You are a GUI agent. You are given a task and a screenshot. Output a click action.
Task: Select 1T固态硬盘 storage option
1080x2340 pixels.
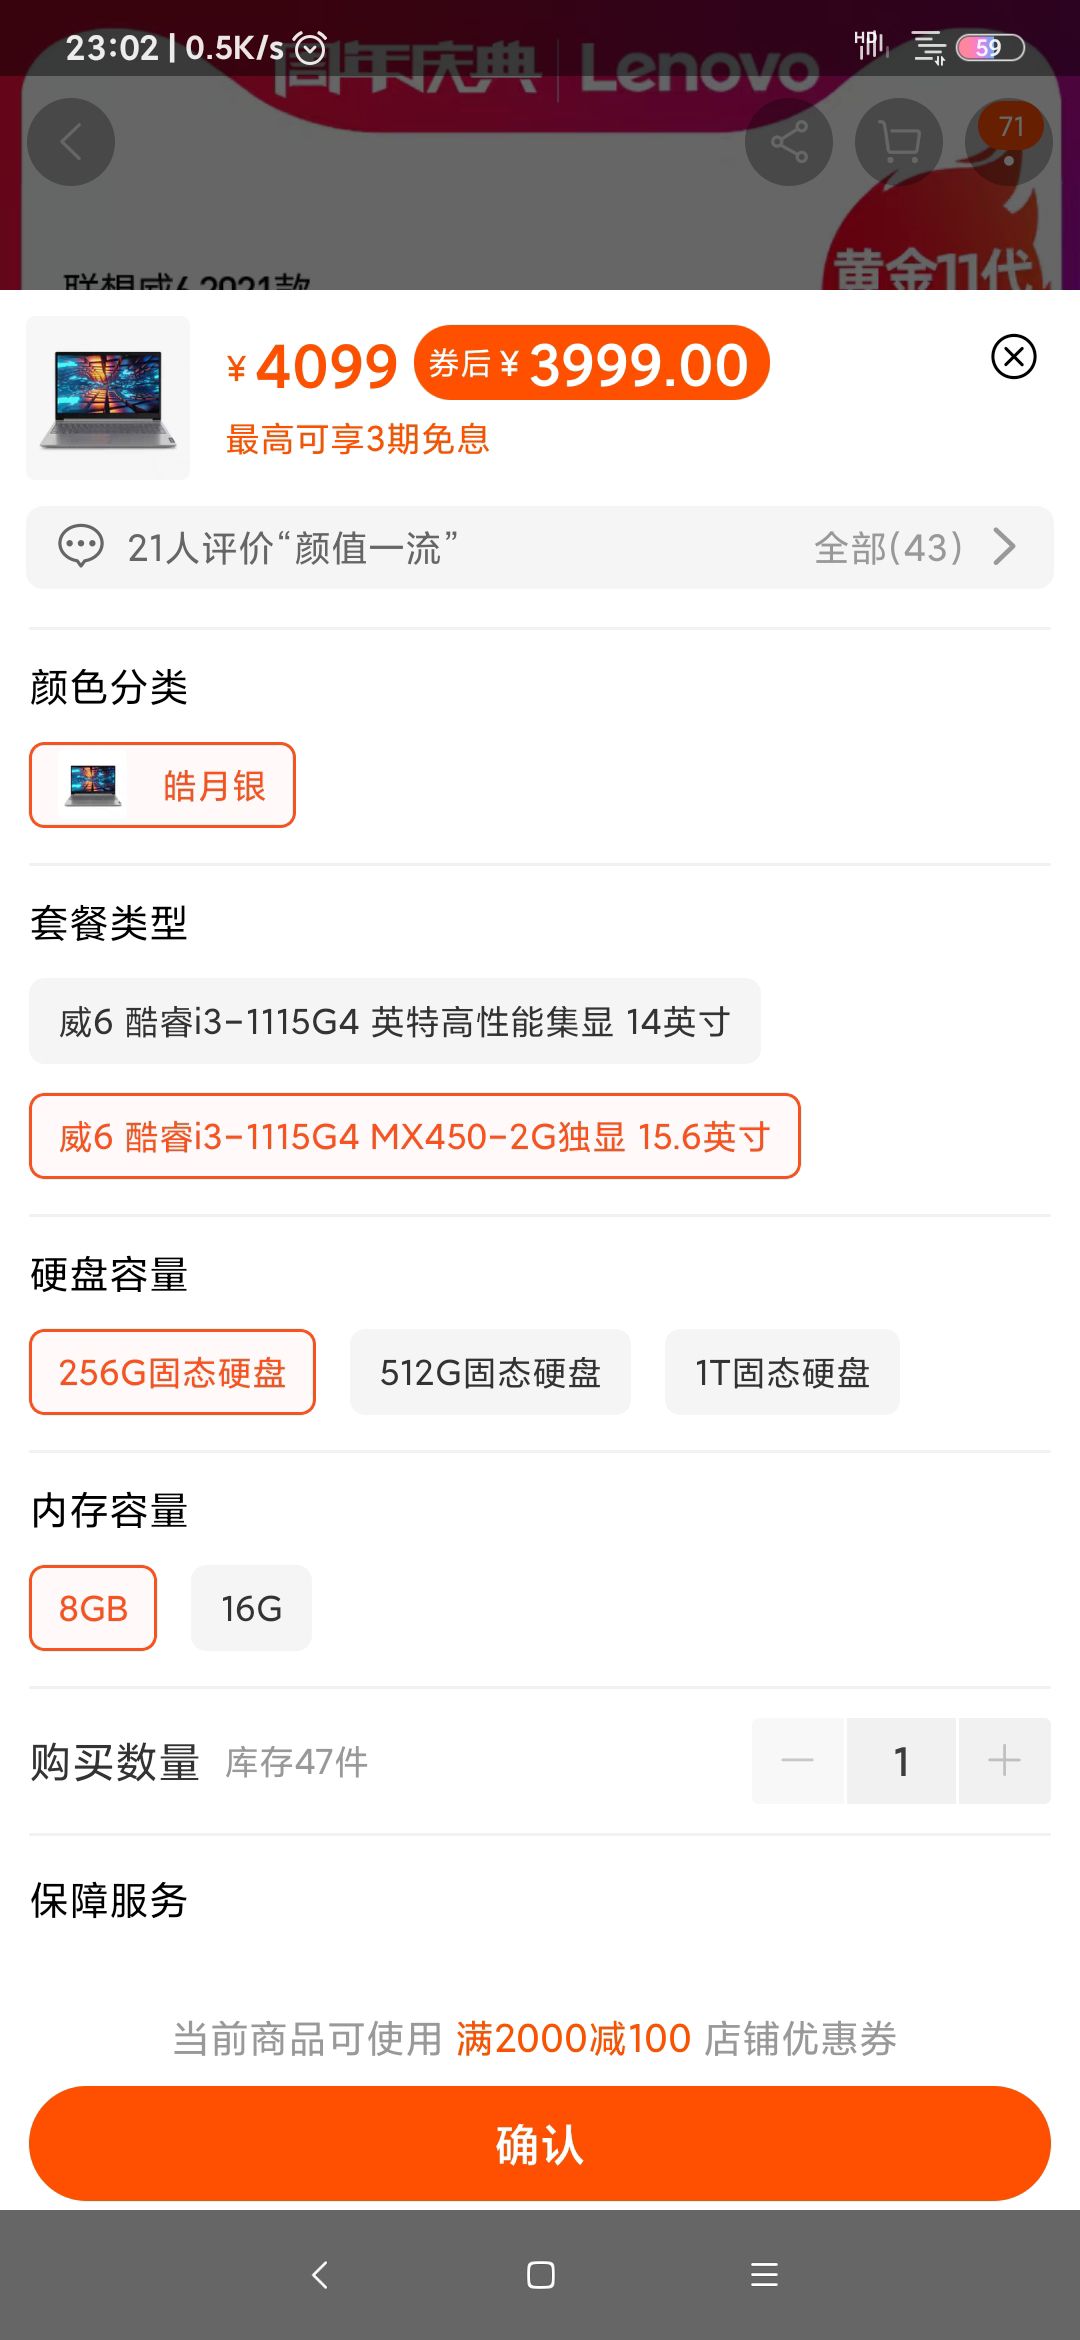coord(782,1372)
